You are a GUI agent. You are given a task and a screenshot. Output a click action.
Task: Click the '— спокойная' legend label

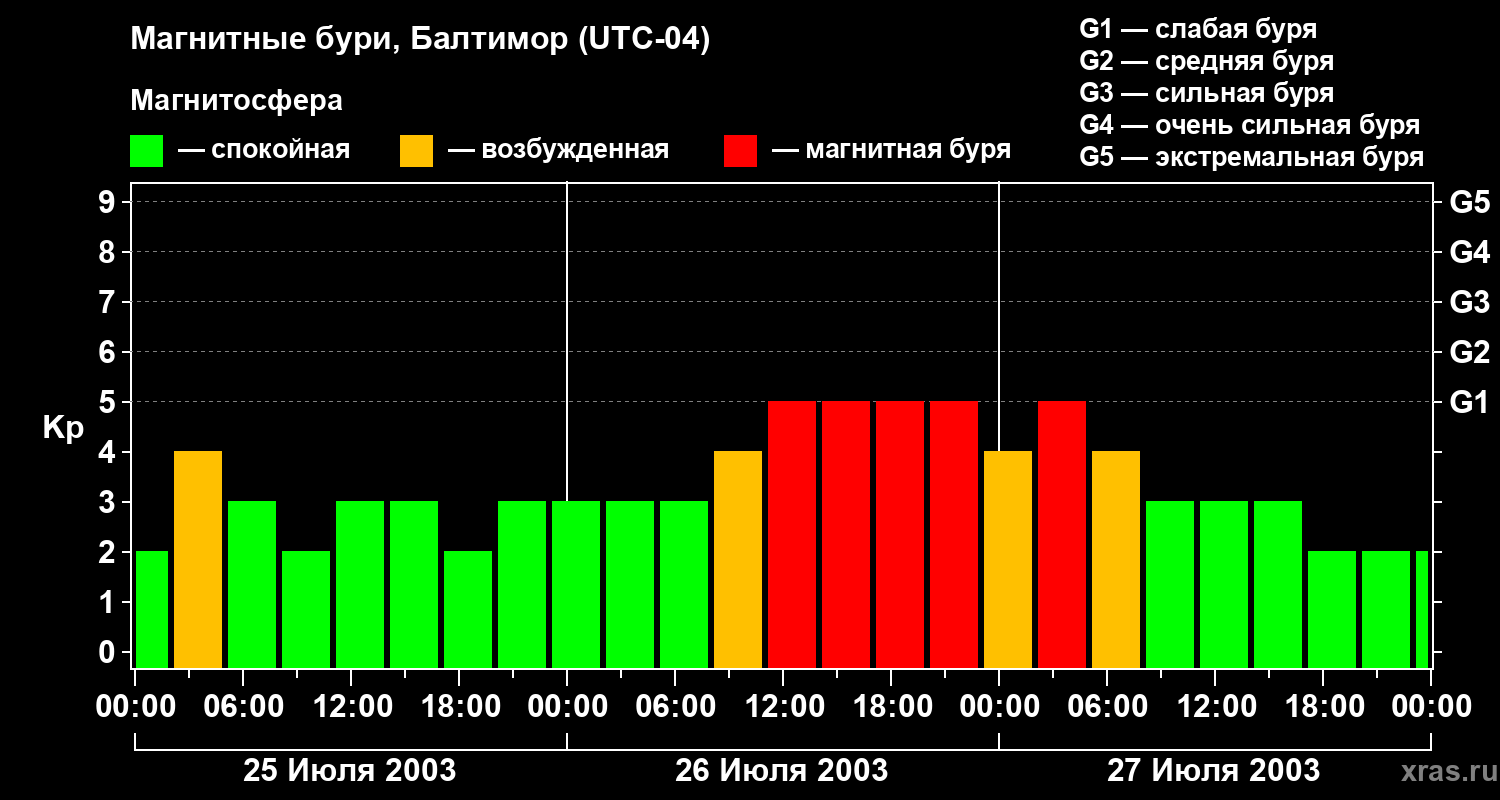point(264,150)
